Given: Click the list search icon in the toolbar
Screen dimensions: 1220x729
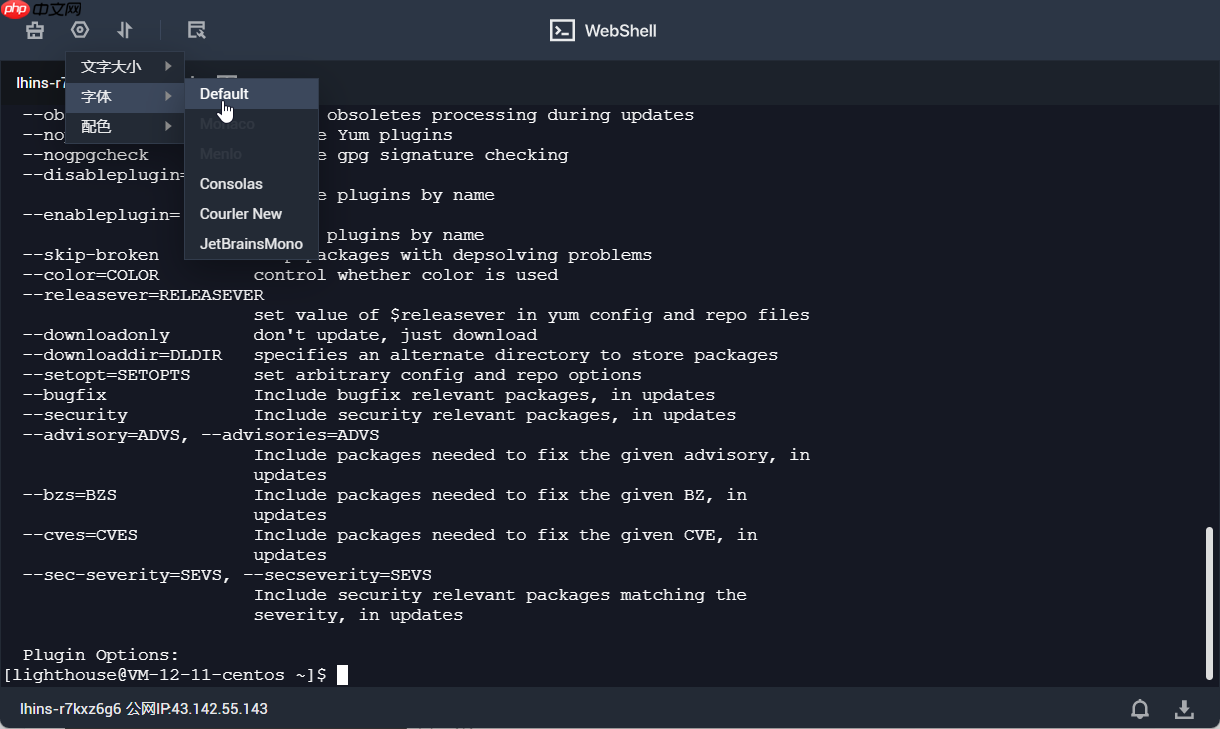Looking at the screenshot, I should pyautogui.click(x=197, y=30).
